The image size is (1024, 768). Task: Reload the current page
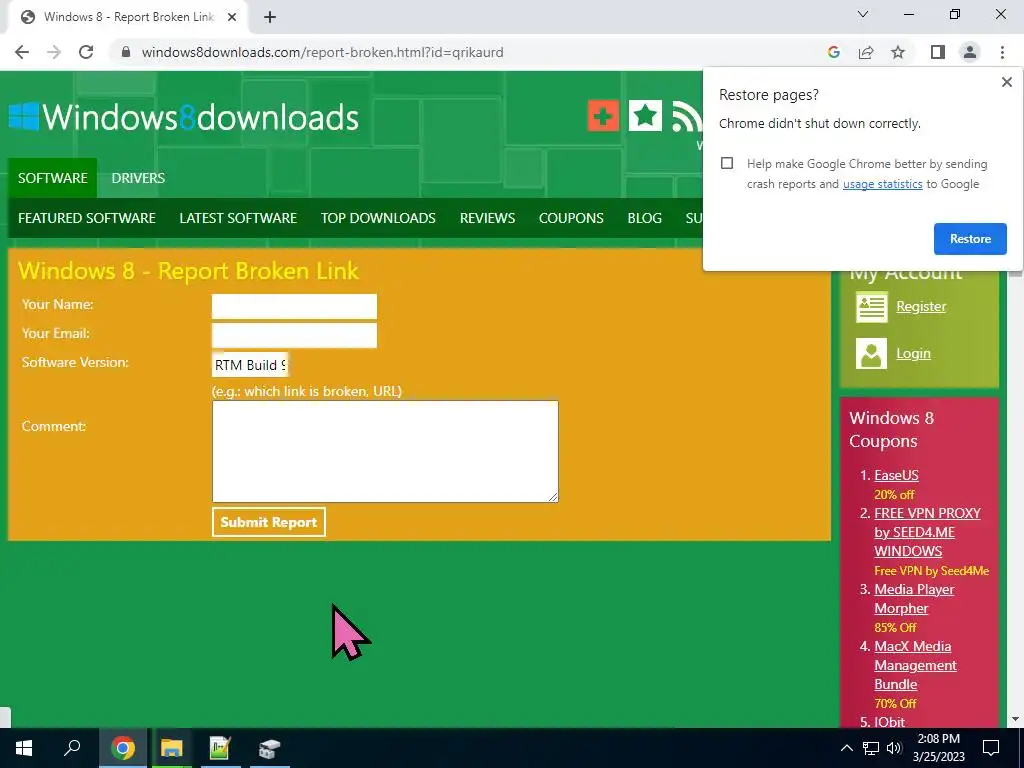(86, 52)
